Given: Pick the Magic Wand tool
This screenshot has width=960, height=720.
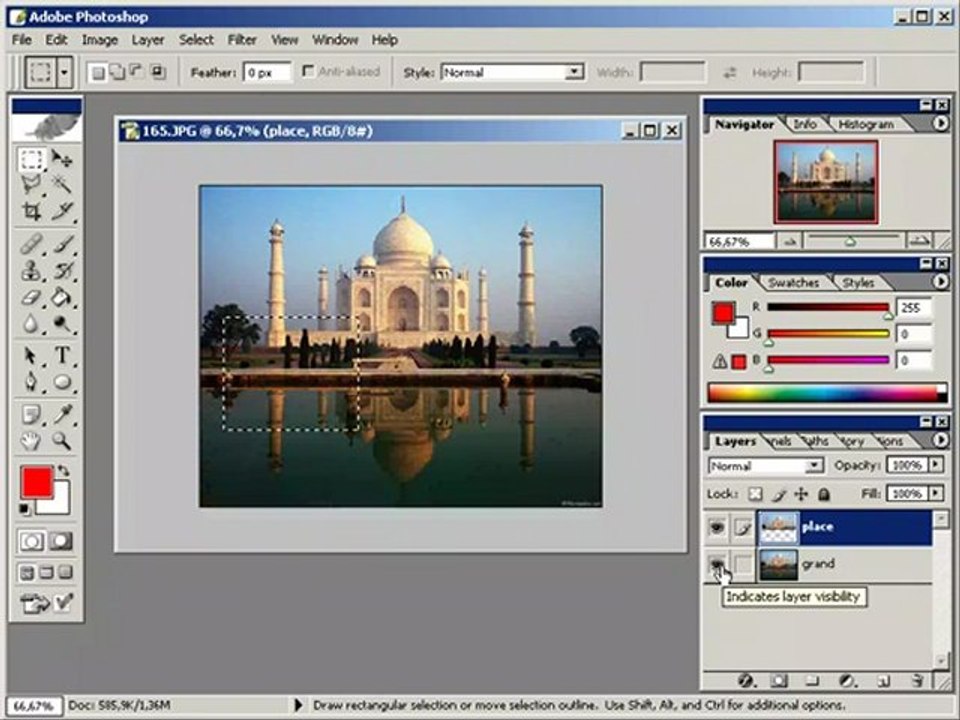Looking at the screenshot, I should [62, 184].
